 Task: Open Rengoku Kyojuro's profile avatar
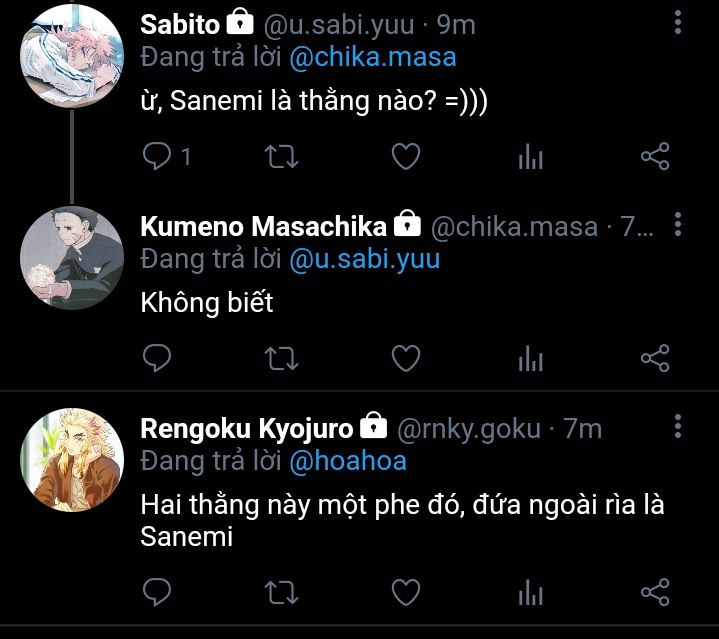[x=71, y=457]
